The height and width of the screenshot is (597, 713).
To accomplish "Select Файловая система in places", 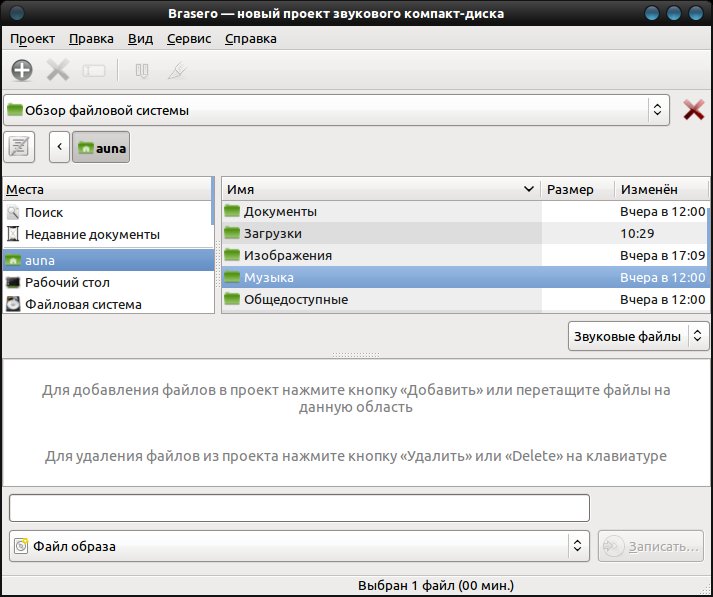I will (108, 304).
